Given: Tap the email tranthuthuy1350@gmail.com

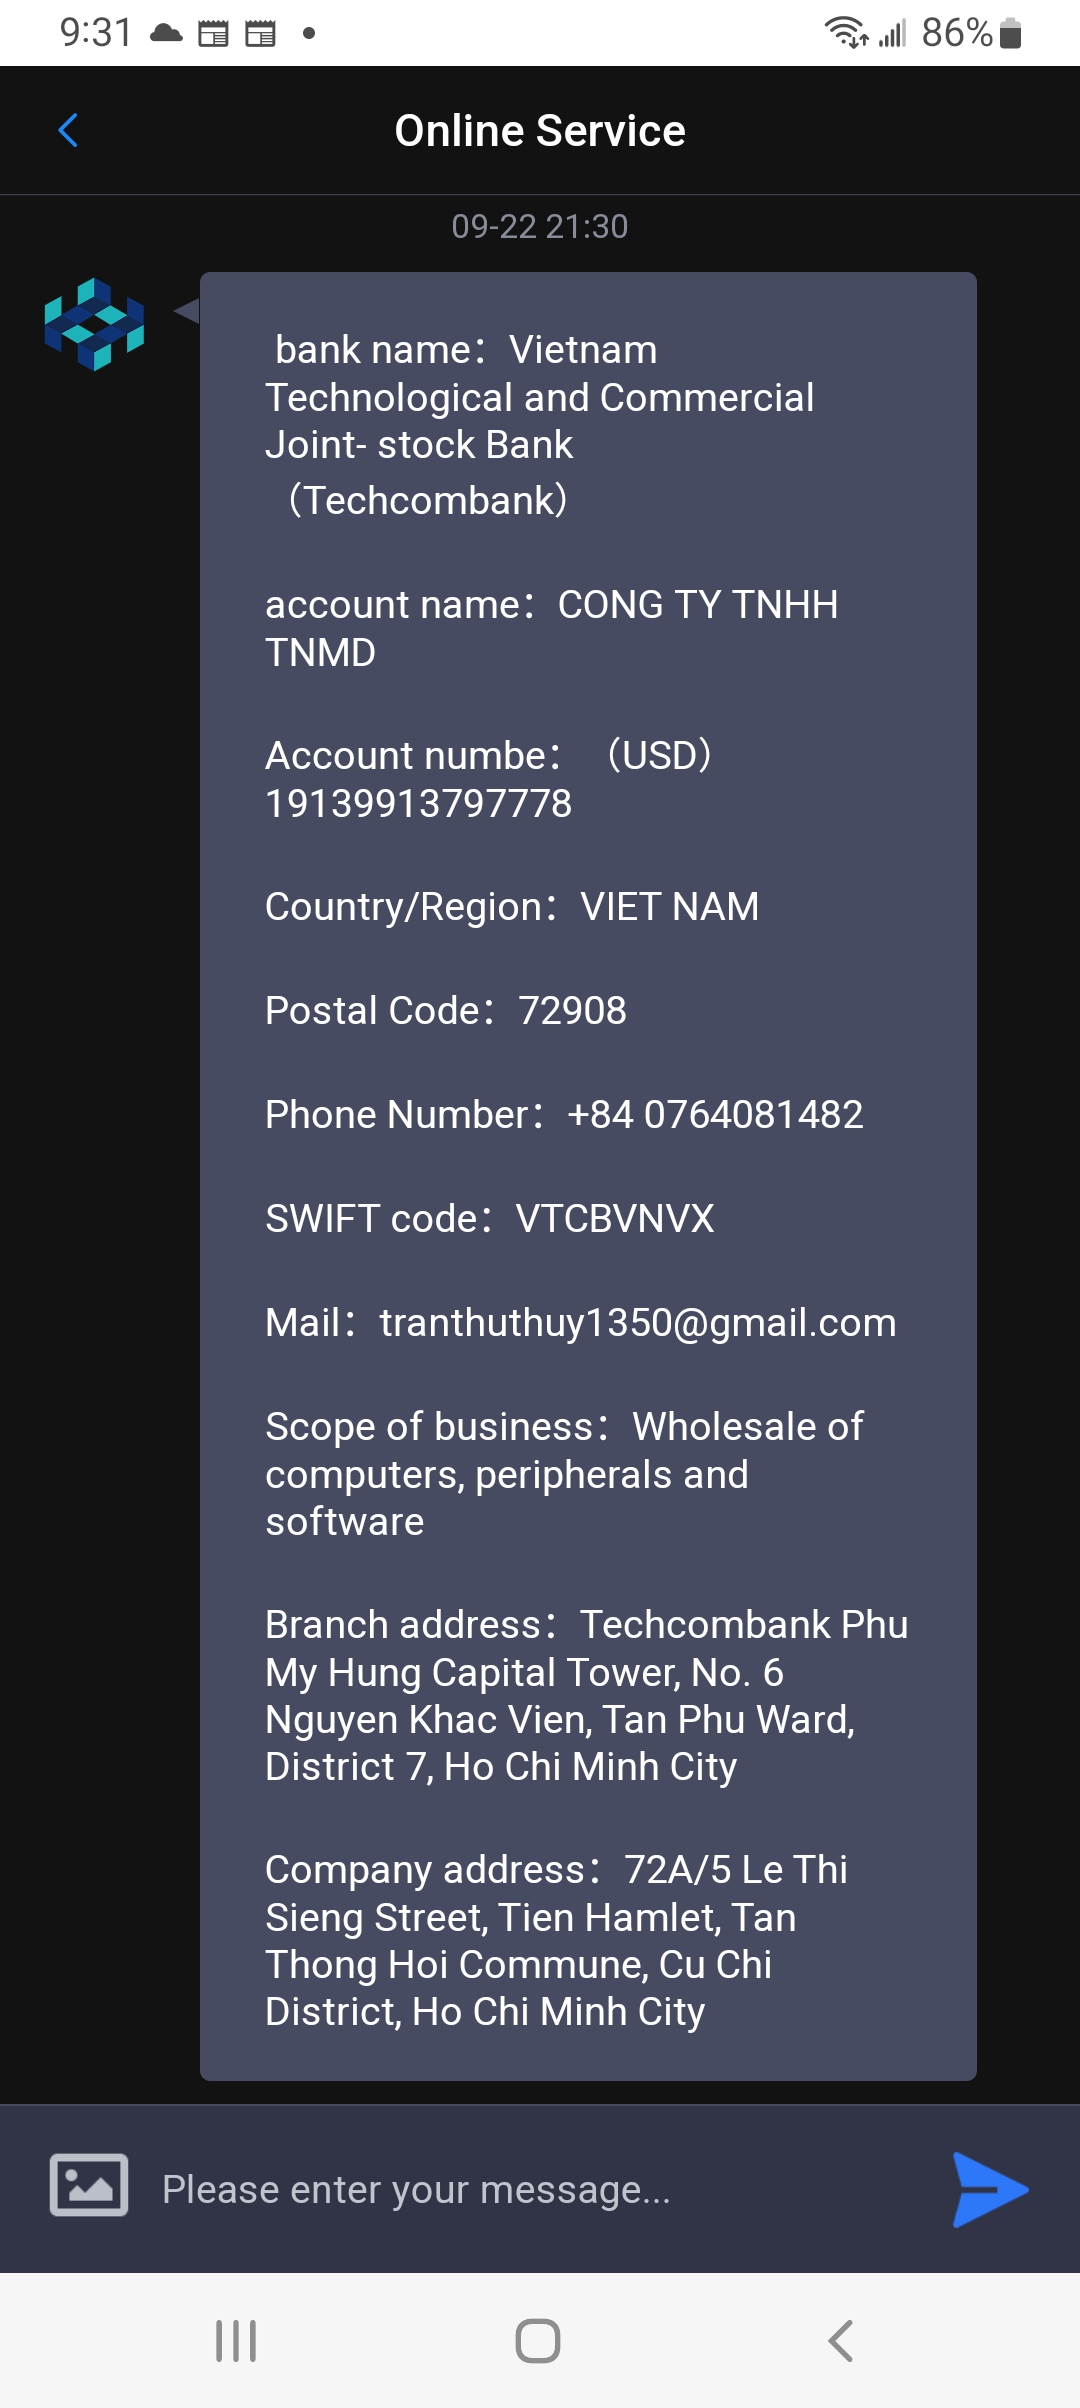Looking at the screenshot, I should pos(637,1323).
